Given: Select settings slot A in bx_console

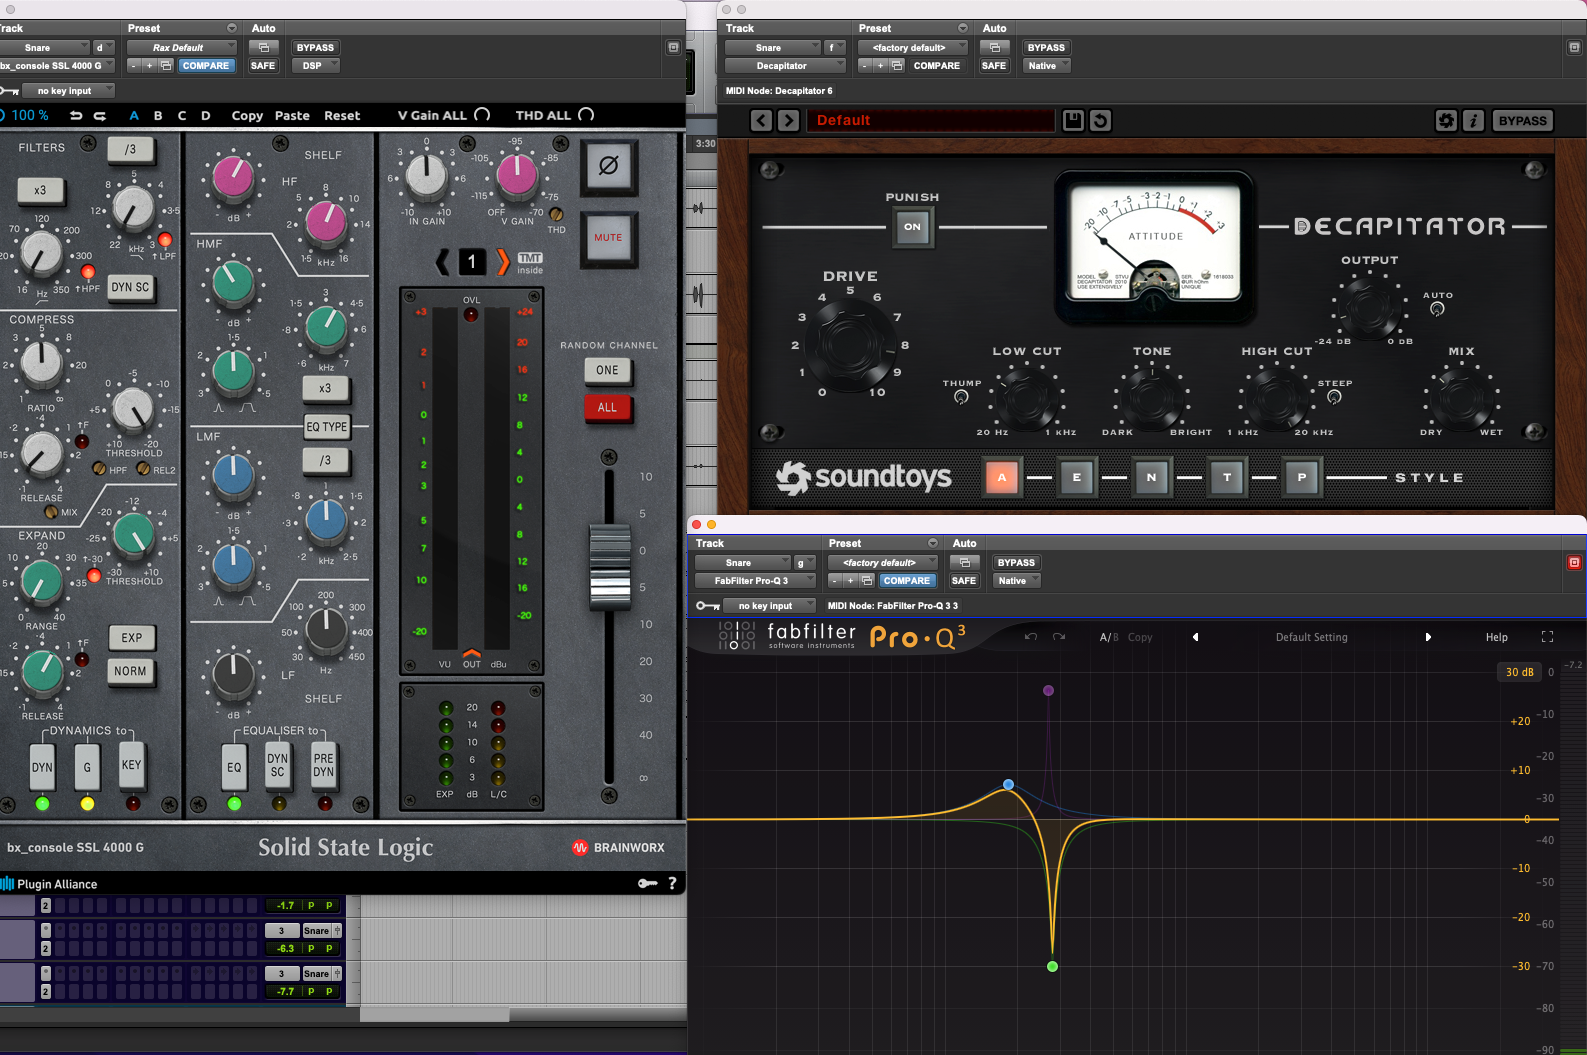Looking at the screenshot, I should (x=134, y=116).
